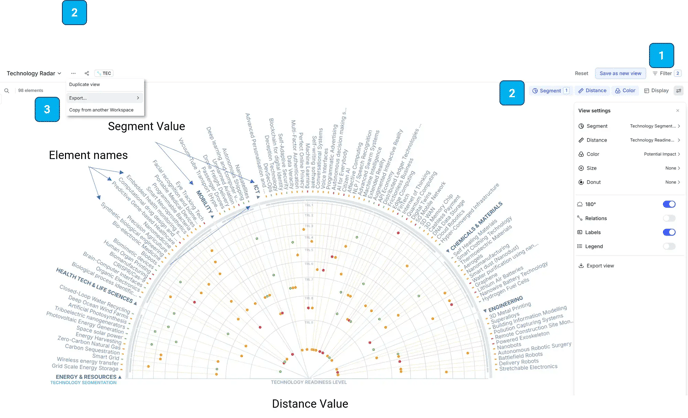Click the Display toolbar button
The height and width of the screenshot is (418, 688).
coord(656,90)
